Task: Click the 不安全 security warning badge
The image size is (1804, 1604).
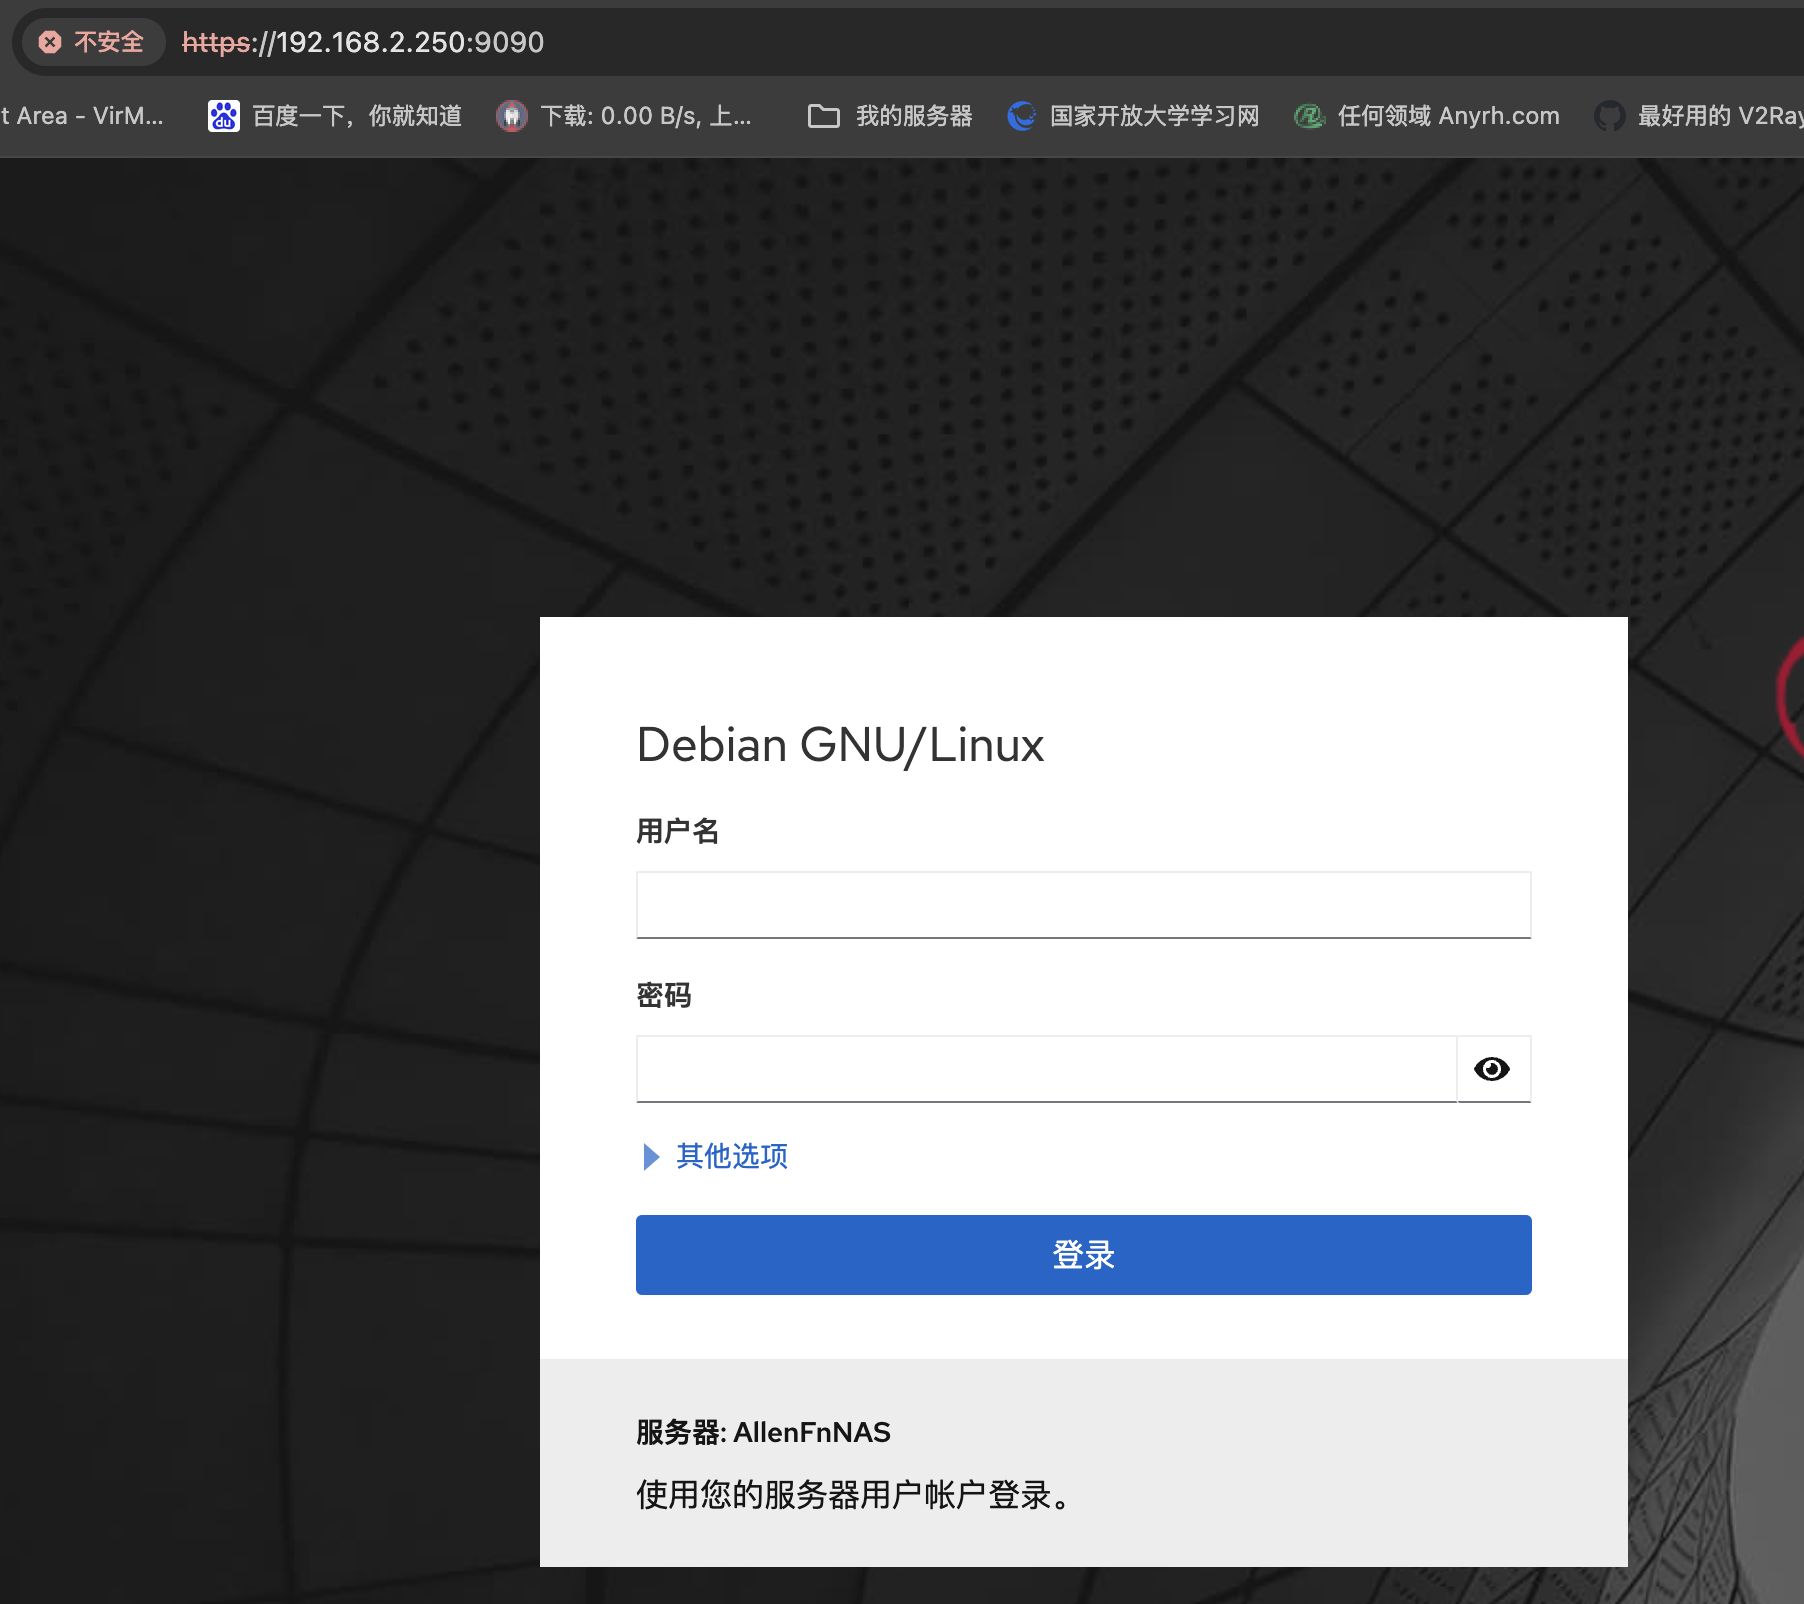Action: (92, 42)
